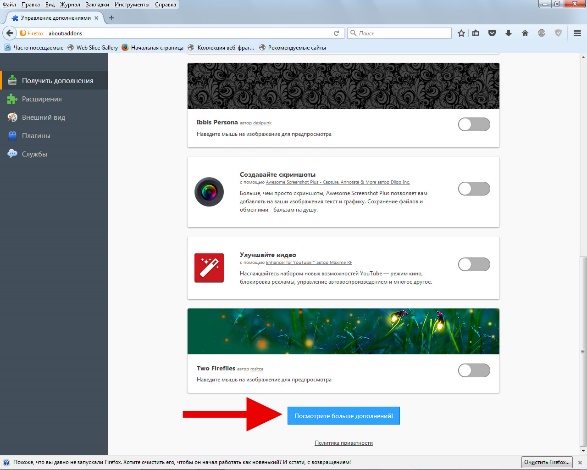
Task: Open the Политика приватности link
Action: pyautogui.click(x=343, y=443)
